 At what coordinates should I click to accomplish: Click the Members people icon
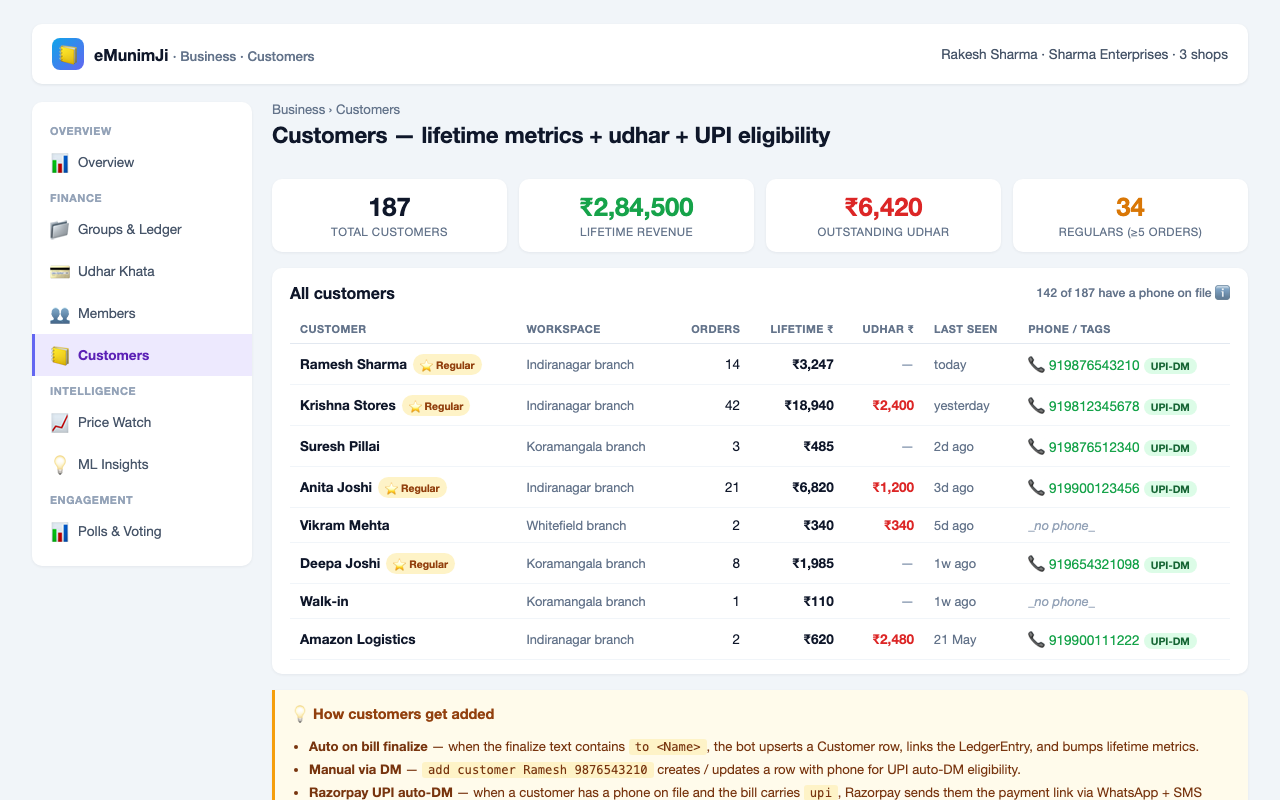pos(60,313)
